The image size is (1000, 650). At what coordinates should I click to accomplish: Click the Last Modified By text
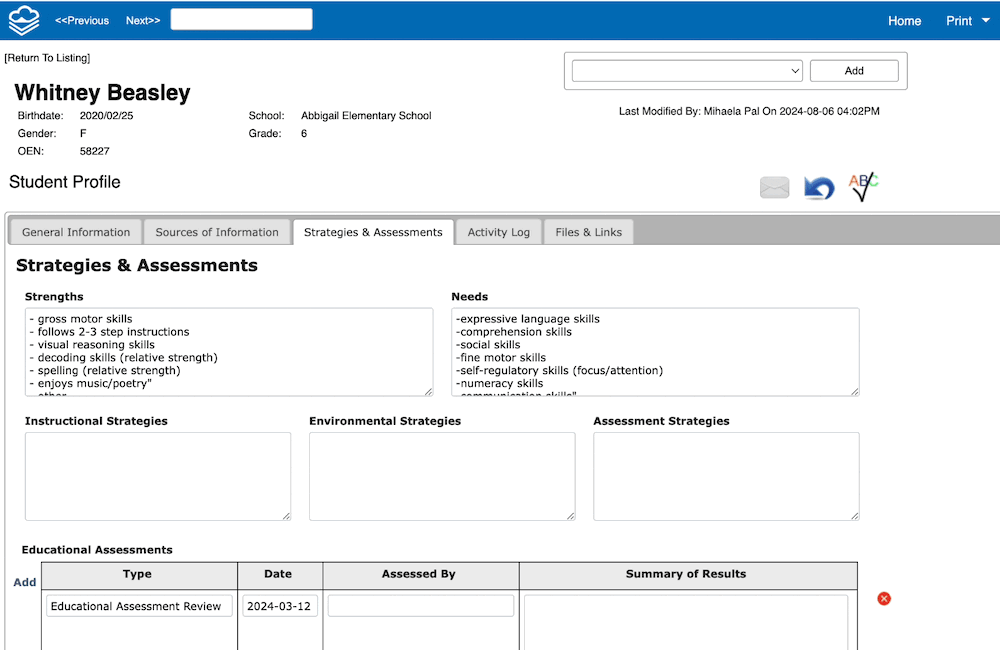point(749,111)
